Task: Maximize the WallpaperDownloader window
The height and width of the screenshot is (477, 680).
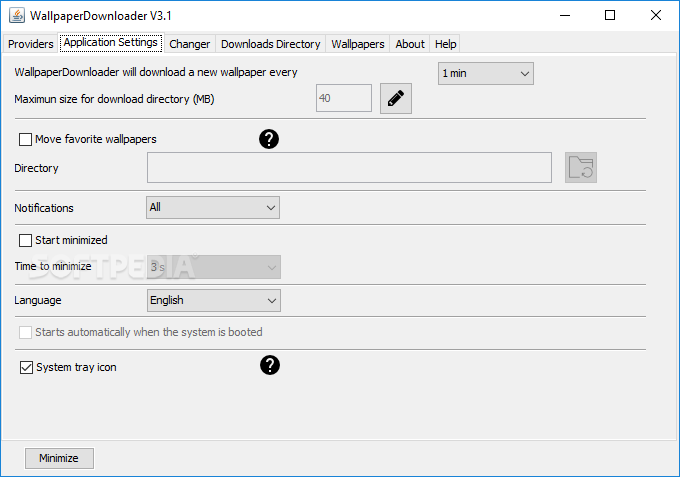Action: 610,15
